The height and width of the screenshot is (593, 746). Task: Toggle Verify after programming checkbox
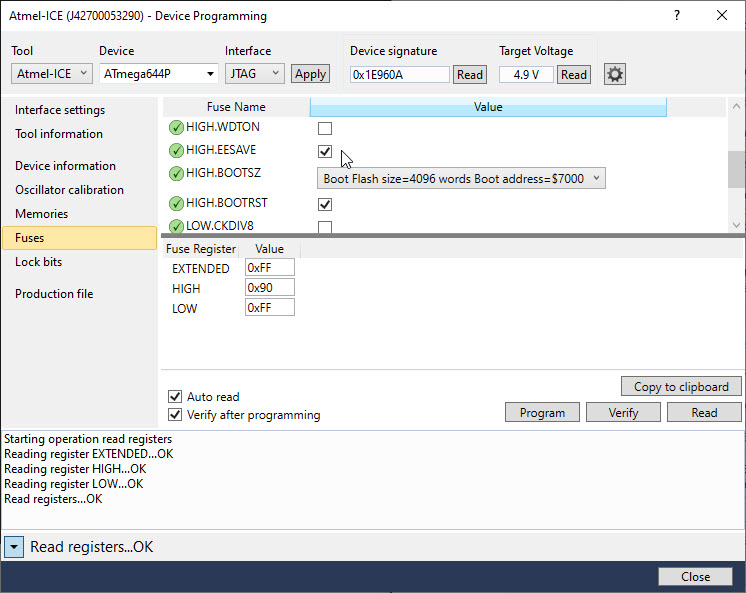(175, 415)
